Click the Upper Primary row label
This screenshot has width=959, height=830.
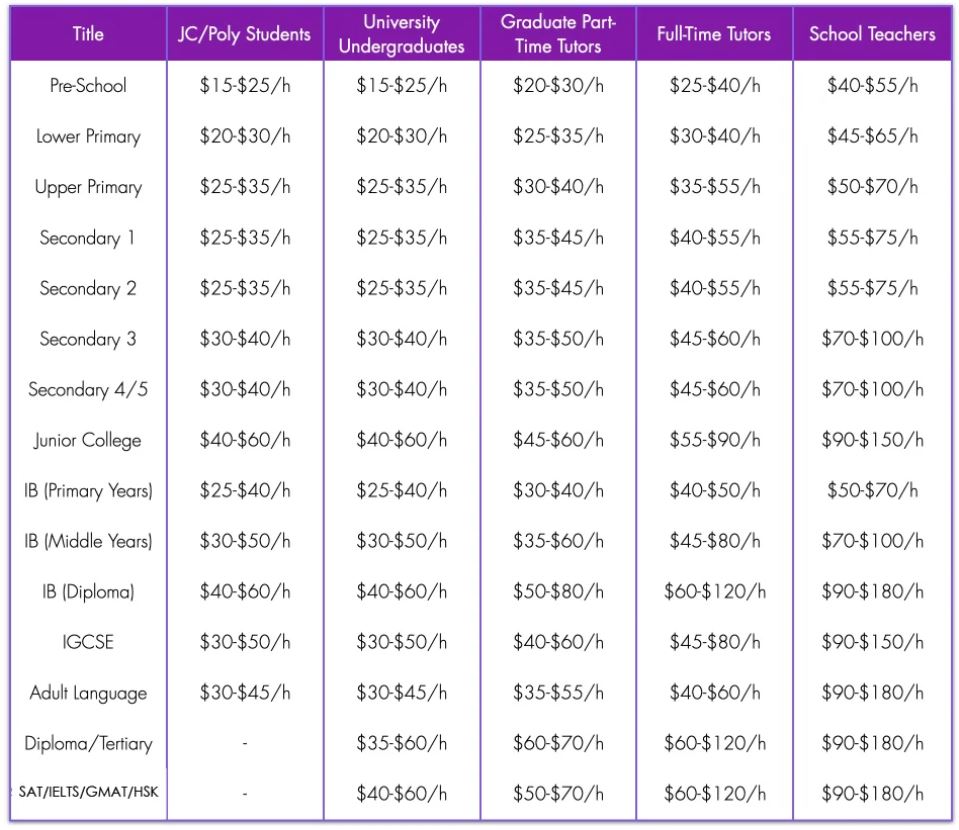[88, 187]
